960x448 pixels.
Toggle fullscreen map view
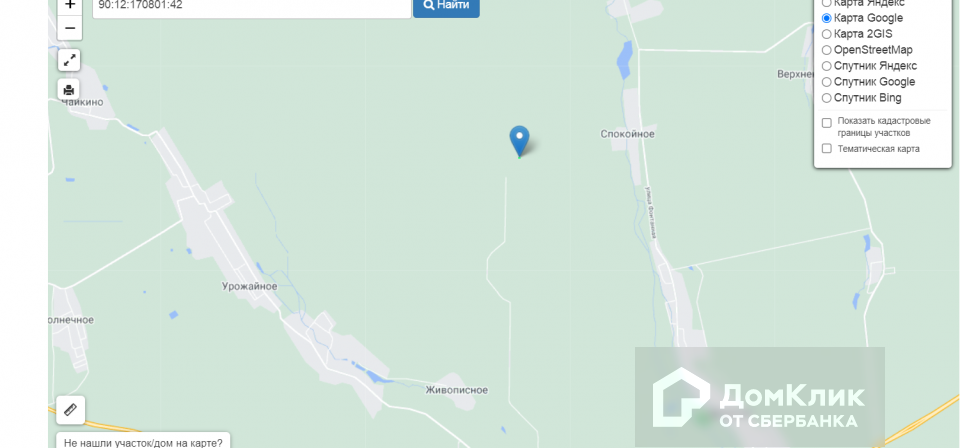click(70, 60)
